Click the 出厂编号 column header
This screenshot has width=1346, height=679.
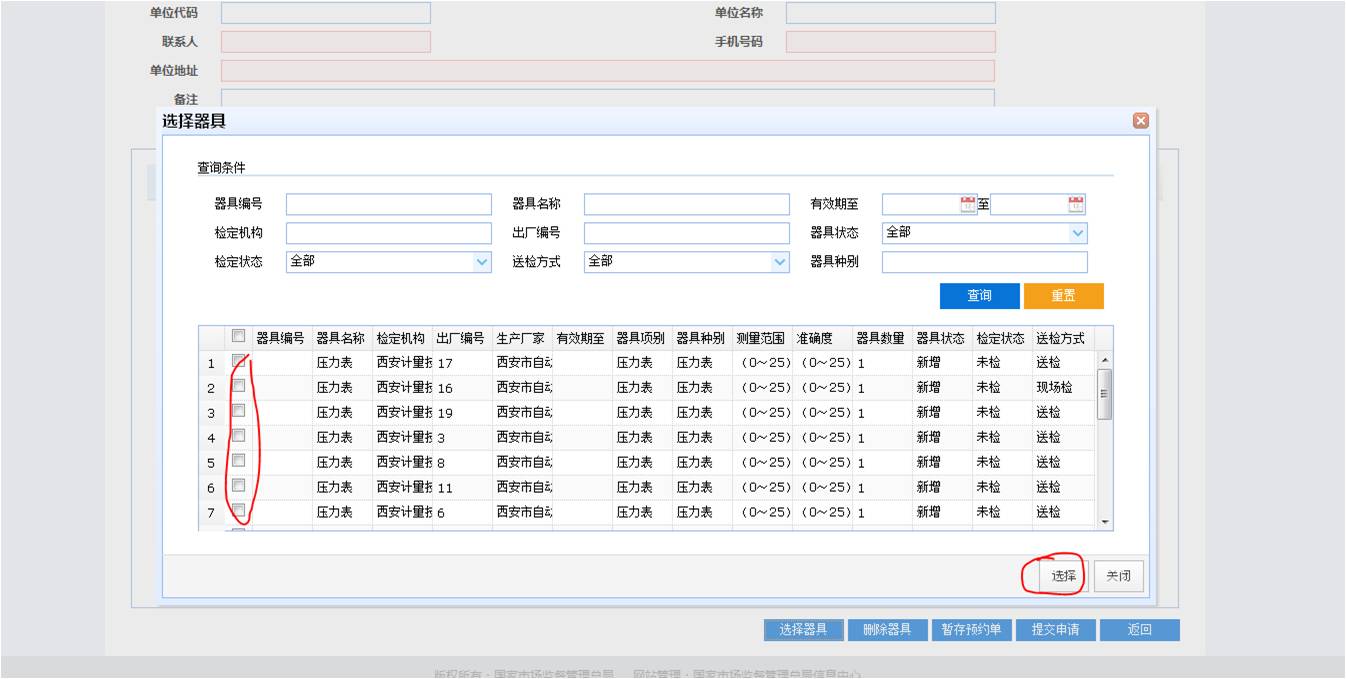(x=461, y=338)
